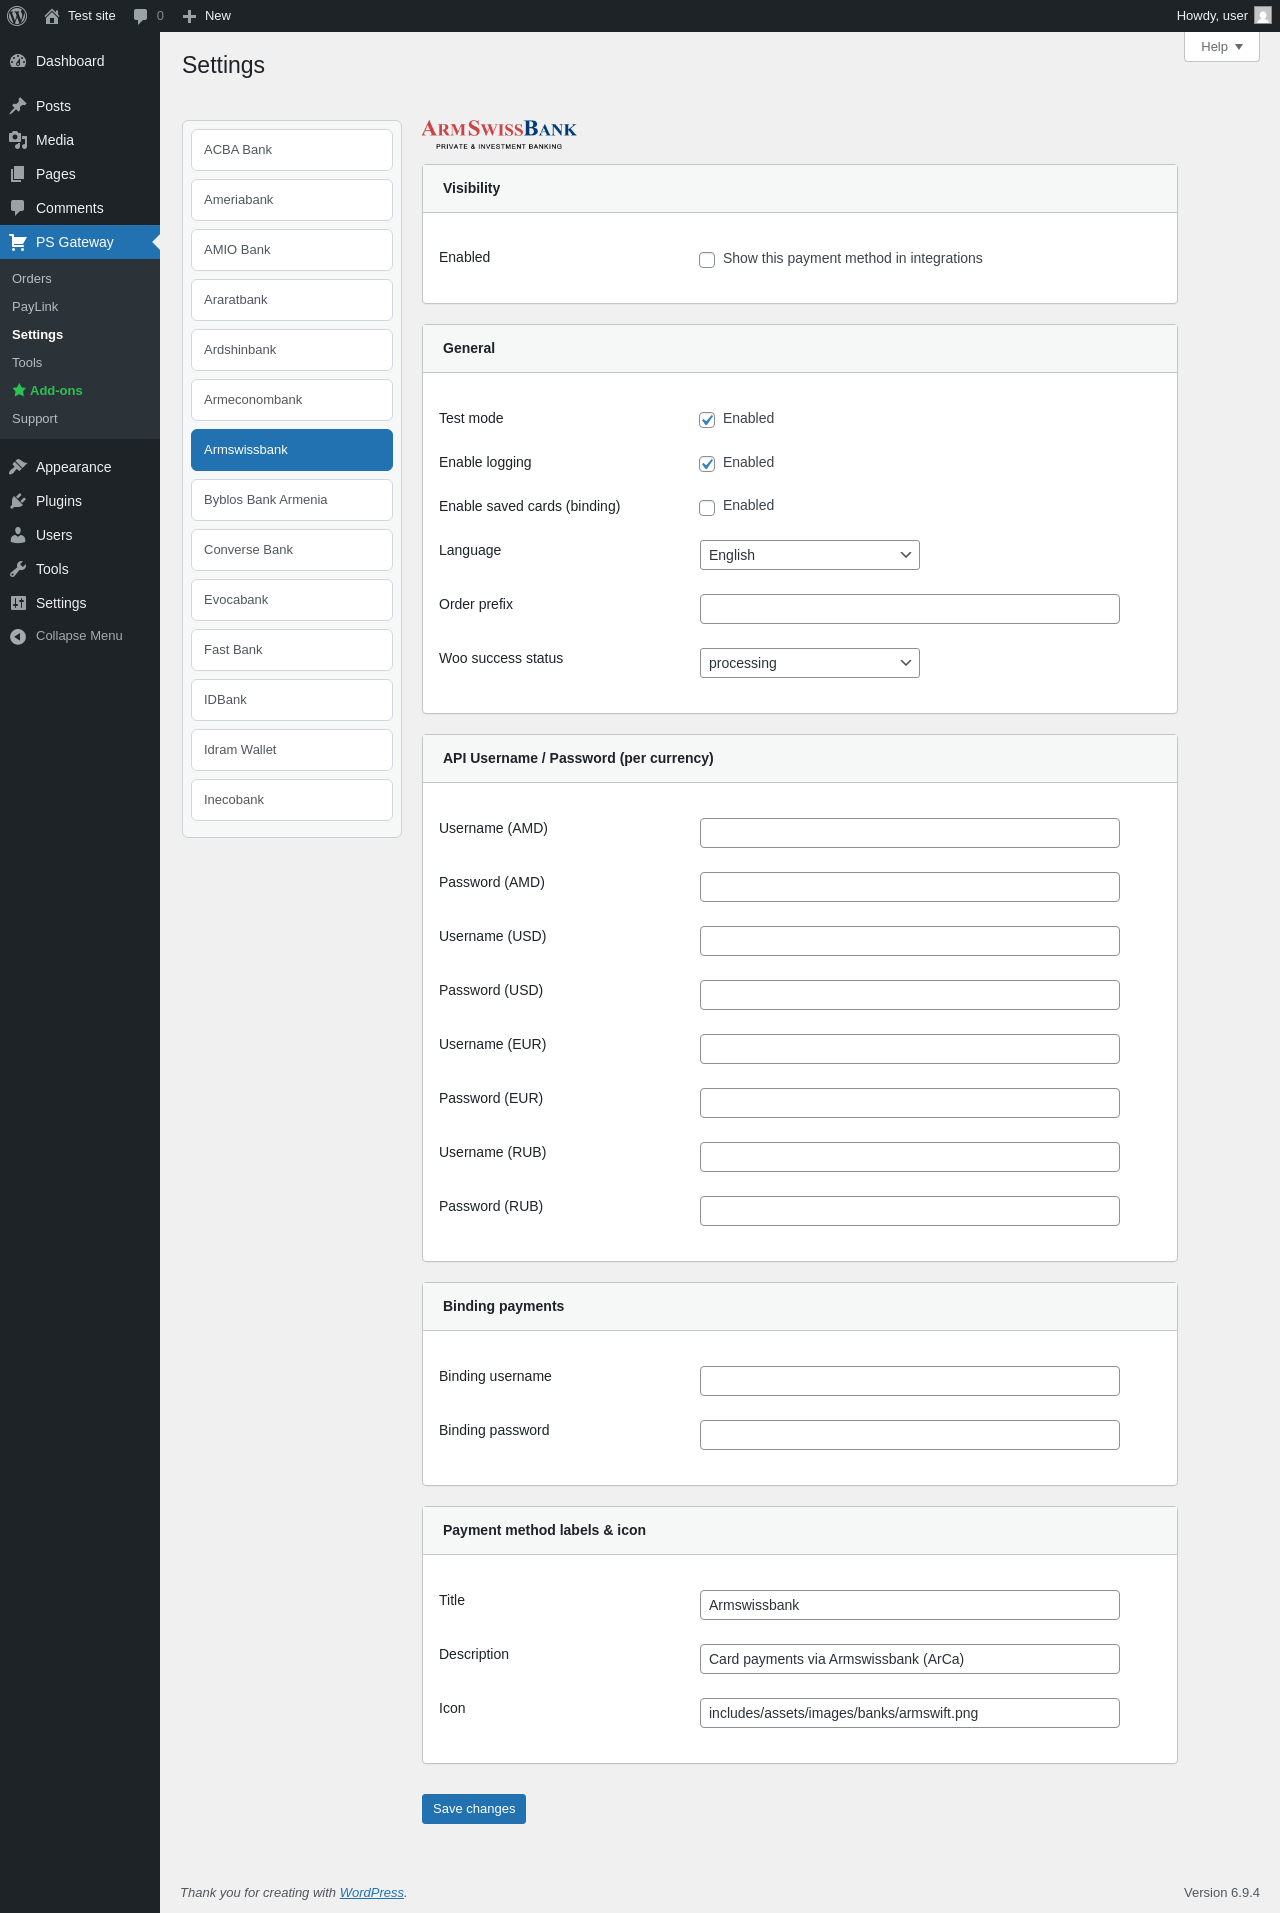Open Media library icon
1280x1913 pixels.
coord(18,140)
